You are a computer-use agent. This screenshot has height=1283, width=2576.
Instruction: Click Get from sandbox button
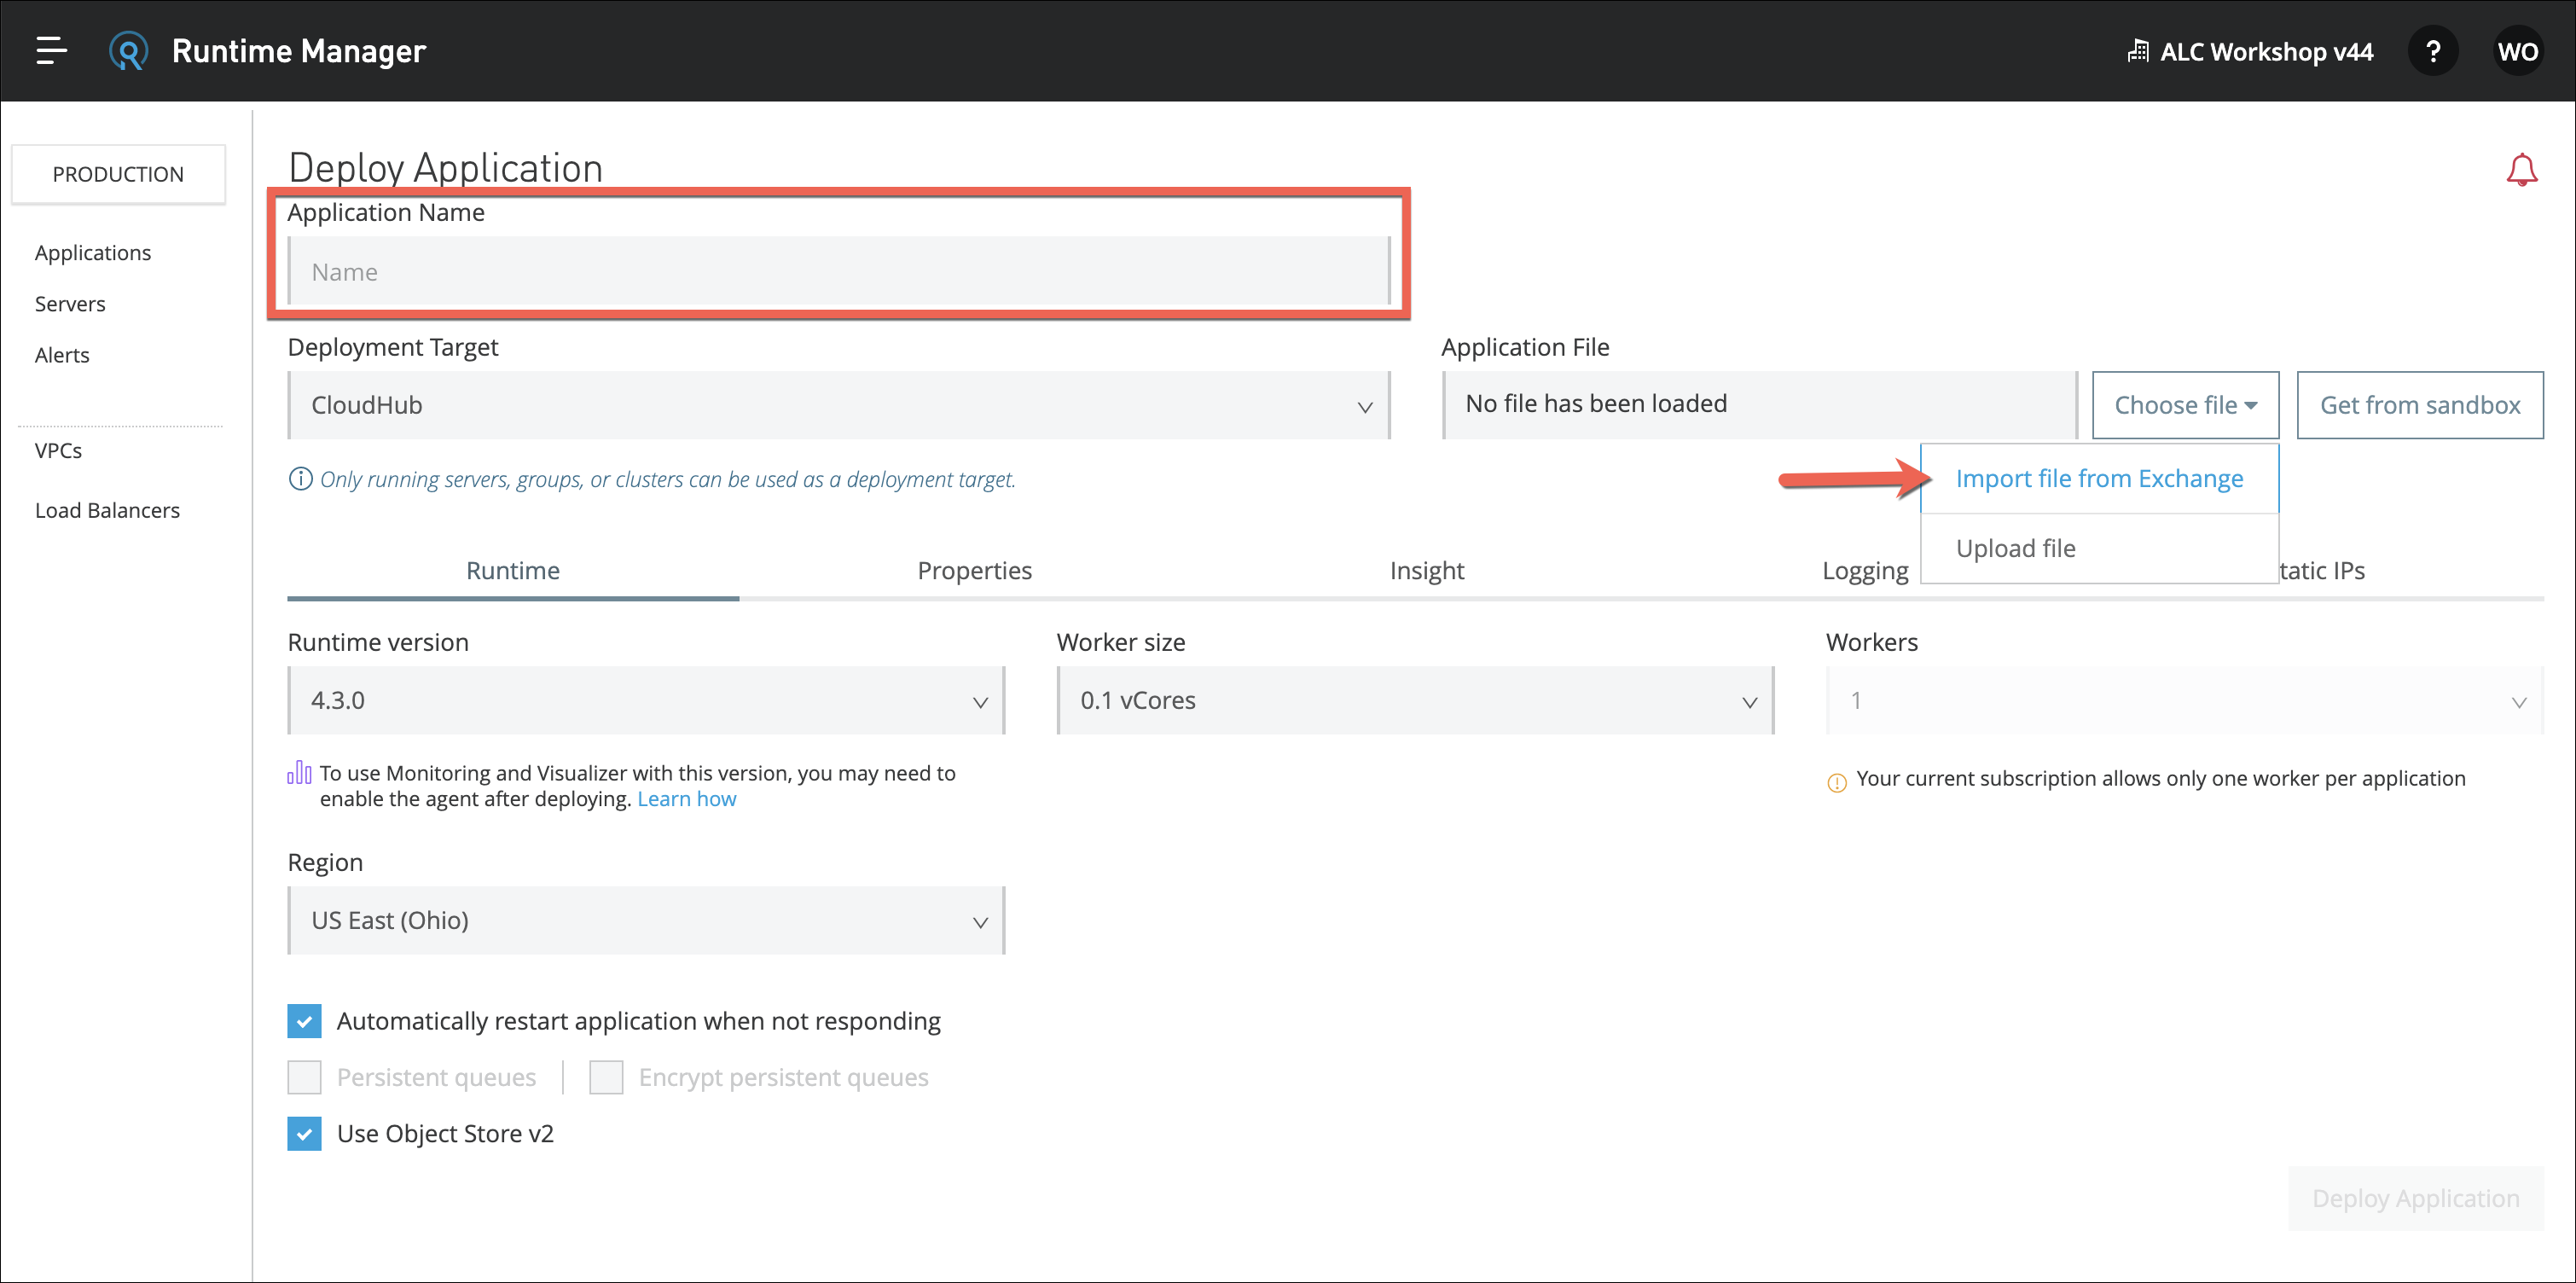[2420, 405]
